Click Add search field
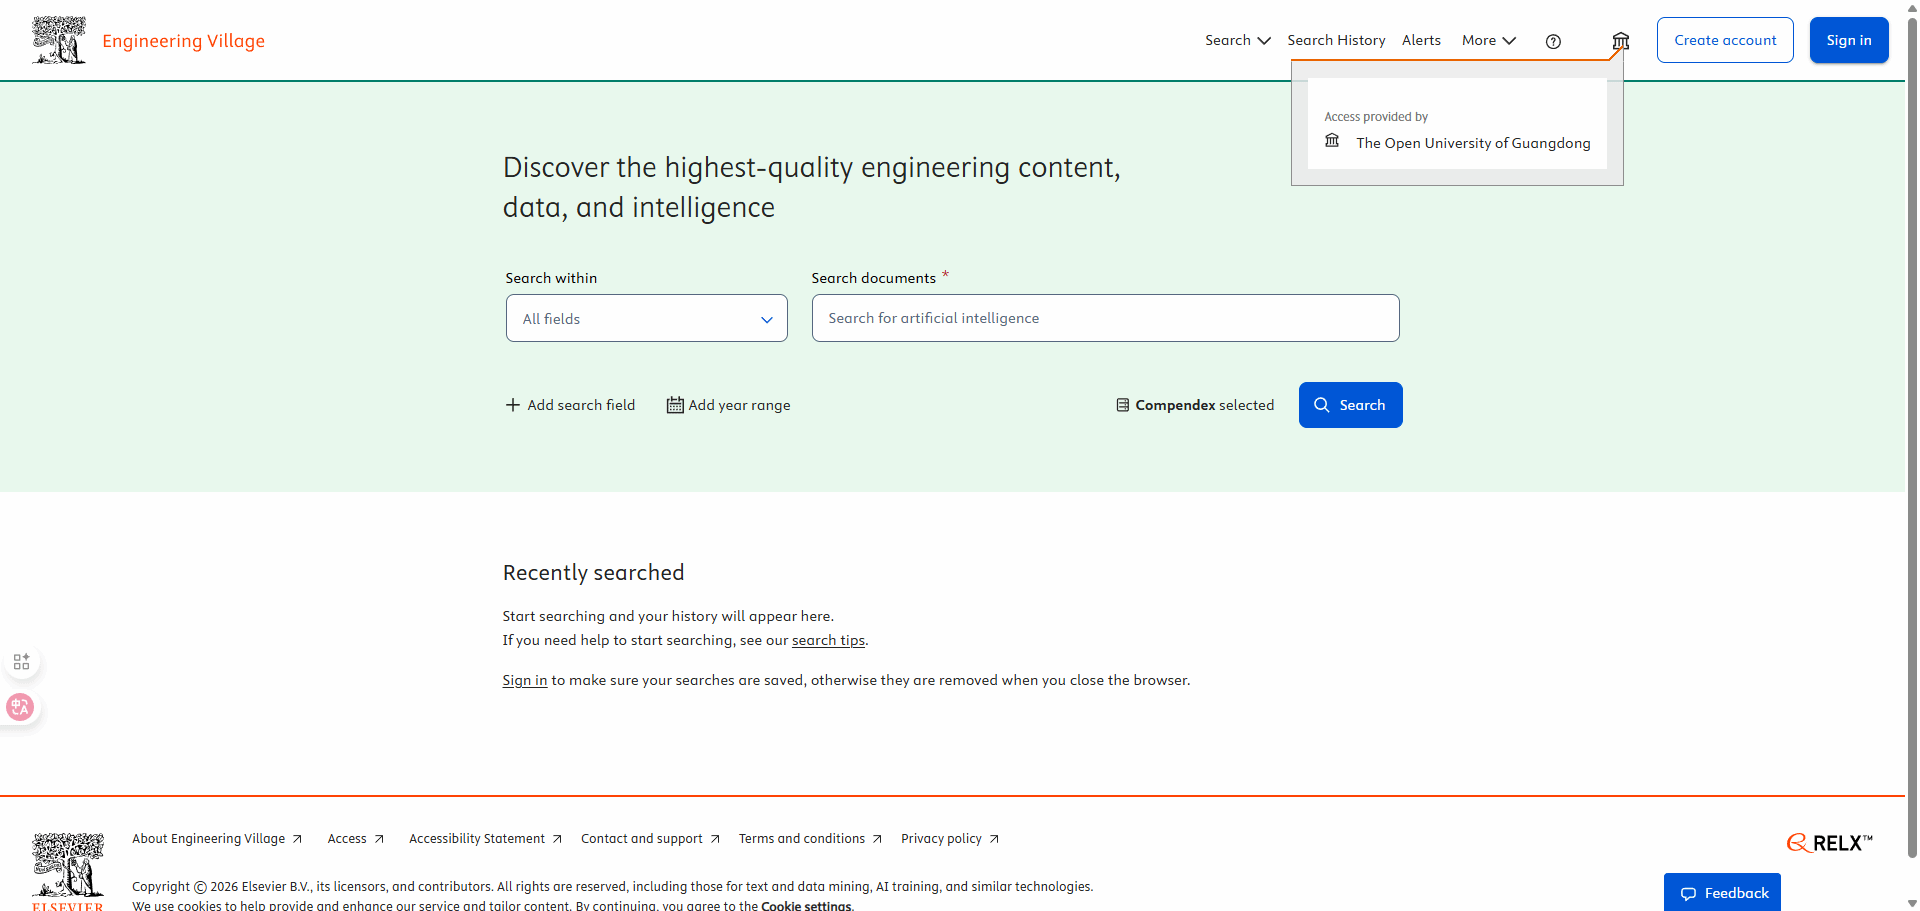This screenshot has height=911, width=1920. [570, 405]
